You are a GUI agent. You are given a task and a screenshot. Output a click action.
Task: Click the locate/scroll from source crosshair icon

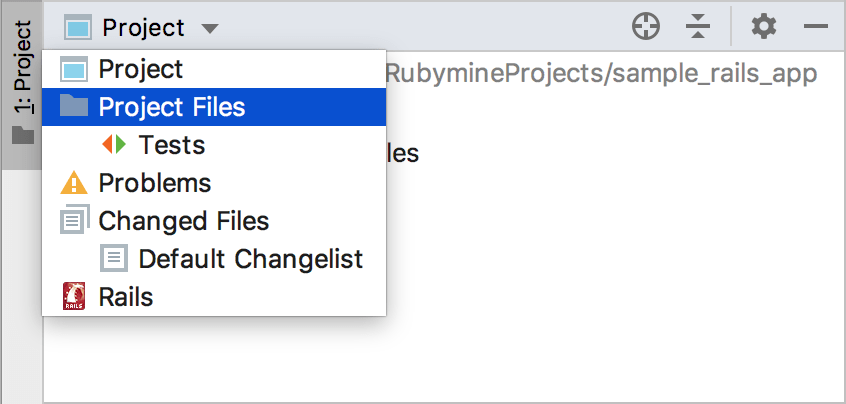(x=646, y=26)
